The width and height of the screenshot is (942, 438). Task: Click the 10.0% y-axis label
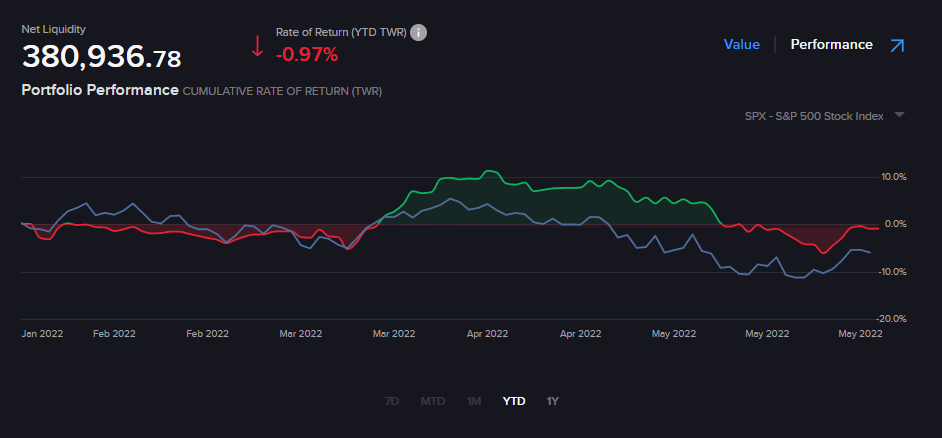892,177
